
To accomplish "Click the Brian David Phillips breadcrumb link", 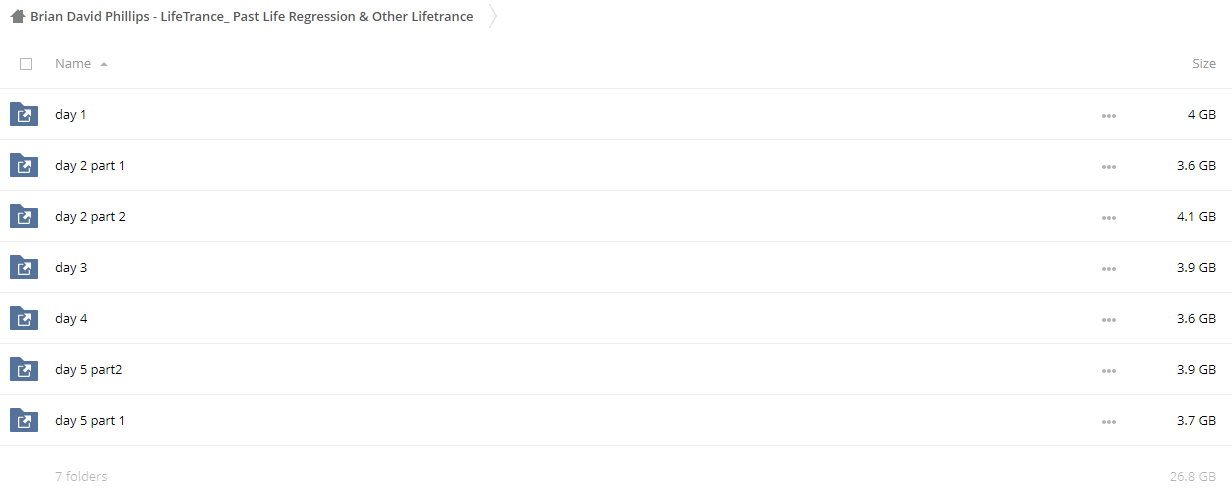I will coord(252,16).
